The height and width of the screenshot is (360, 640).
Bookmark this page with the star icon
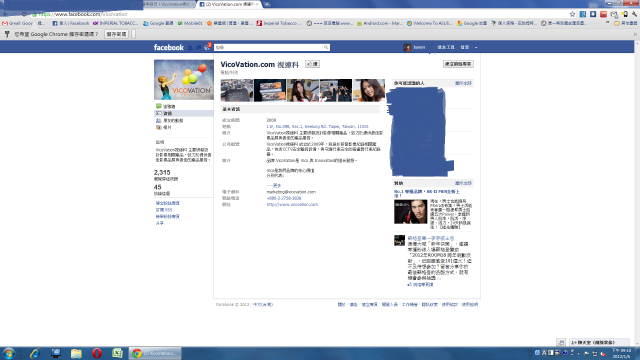point(572,14)
